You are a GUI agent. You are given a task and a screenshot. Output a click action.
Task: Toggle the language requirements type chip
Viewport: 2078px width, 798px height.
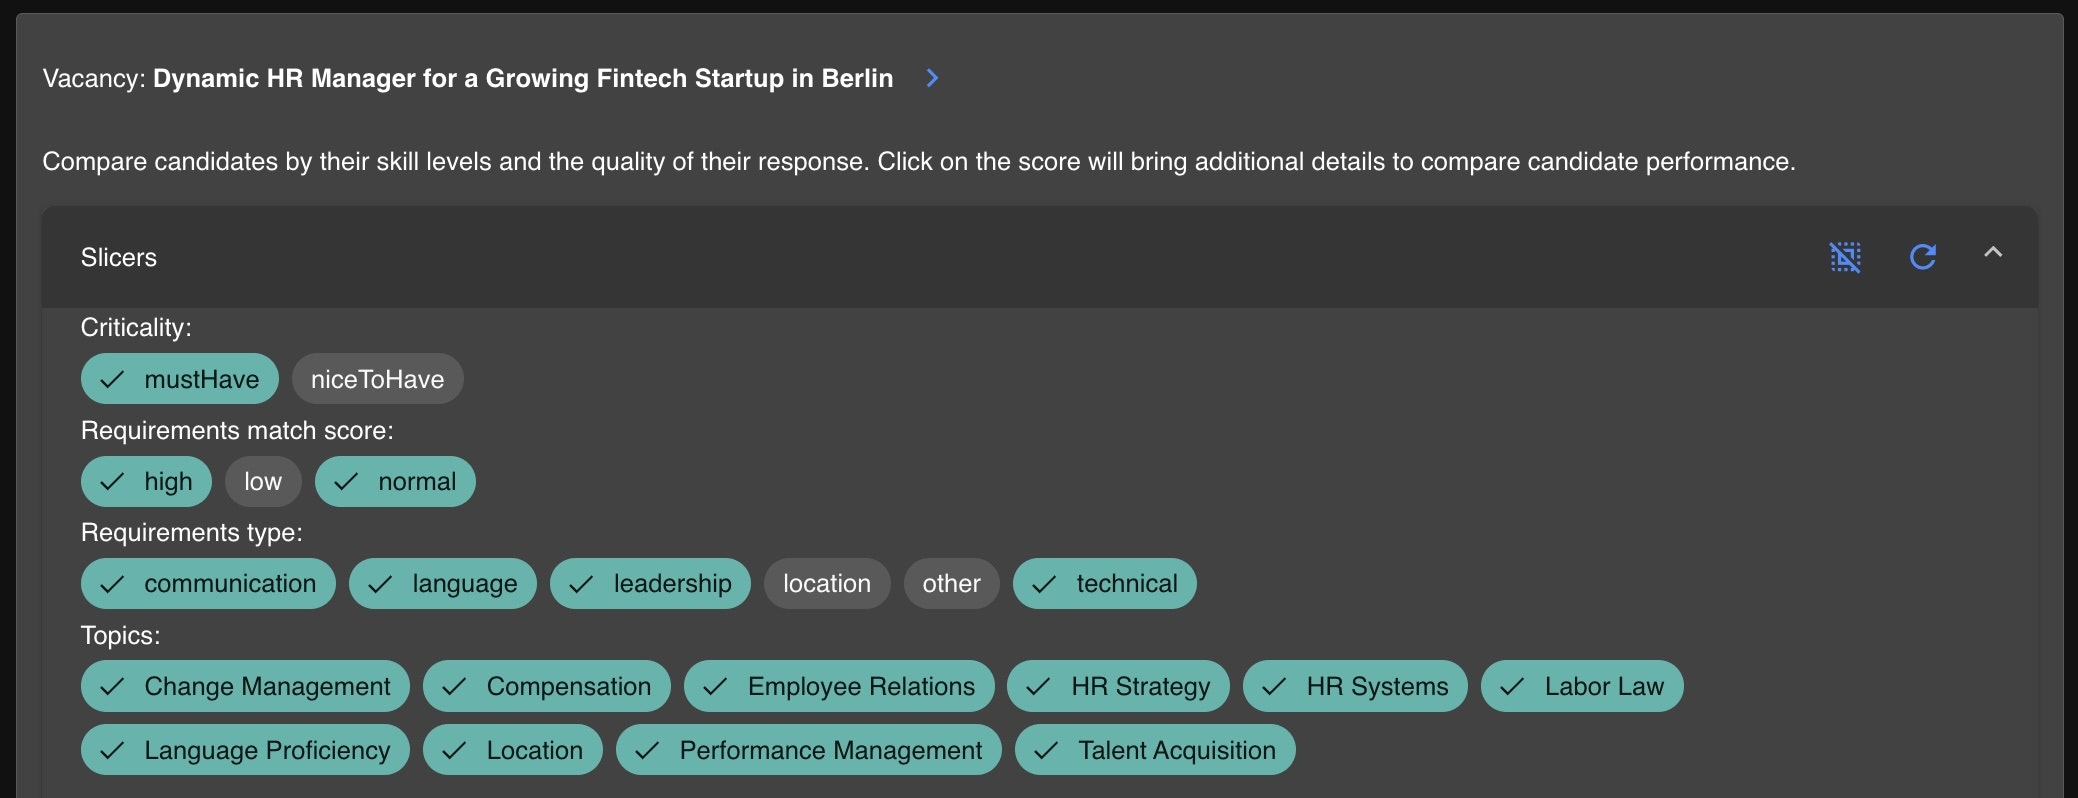pos(442,584)
